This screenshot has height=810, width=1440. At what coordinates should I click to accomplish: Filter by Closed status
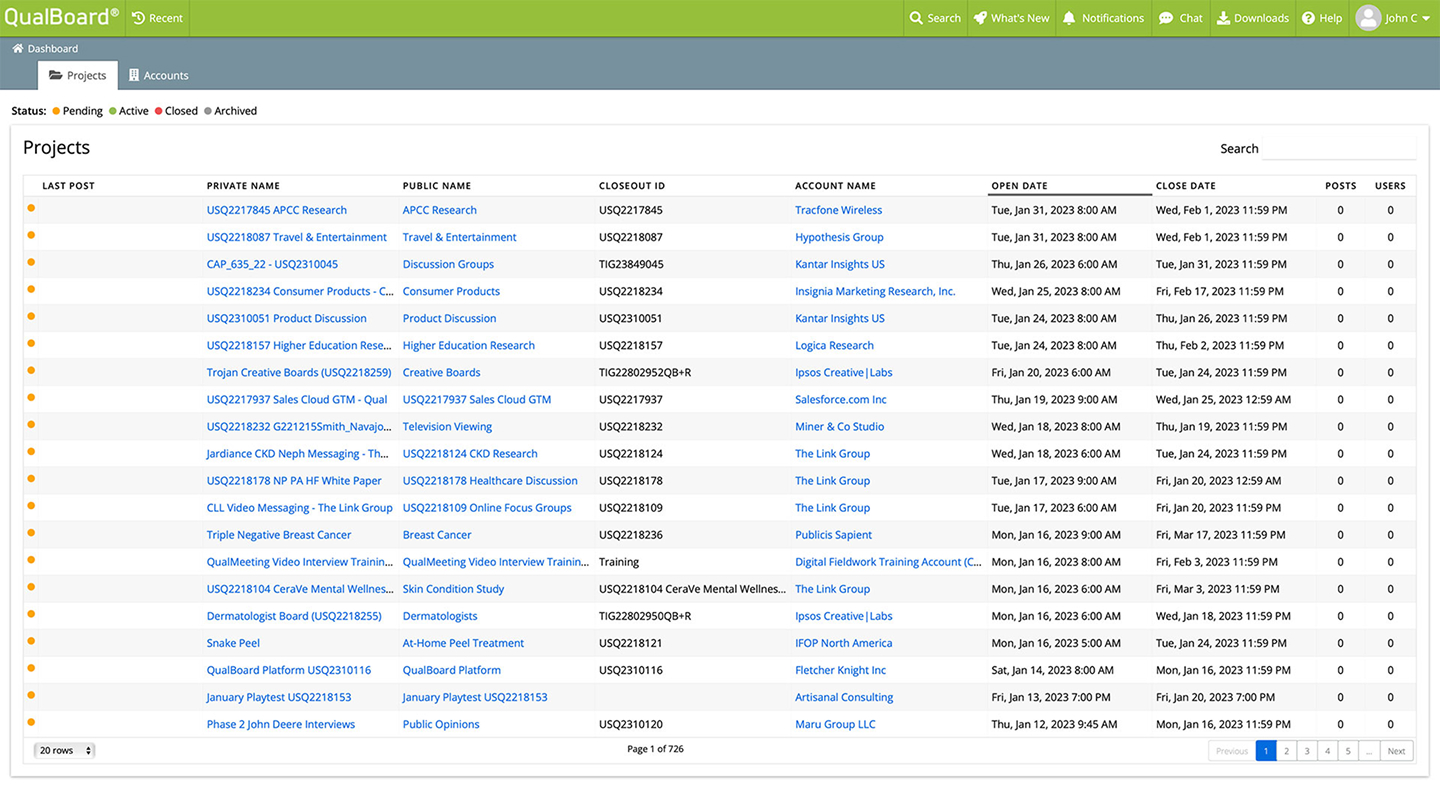tap(176, 111)
